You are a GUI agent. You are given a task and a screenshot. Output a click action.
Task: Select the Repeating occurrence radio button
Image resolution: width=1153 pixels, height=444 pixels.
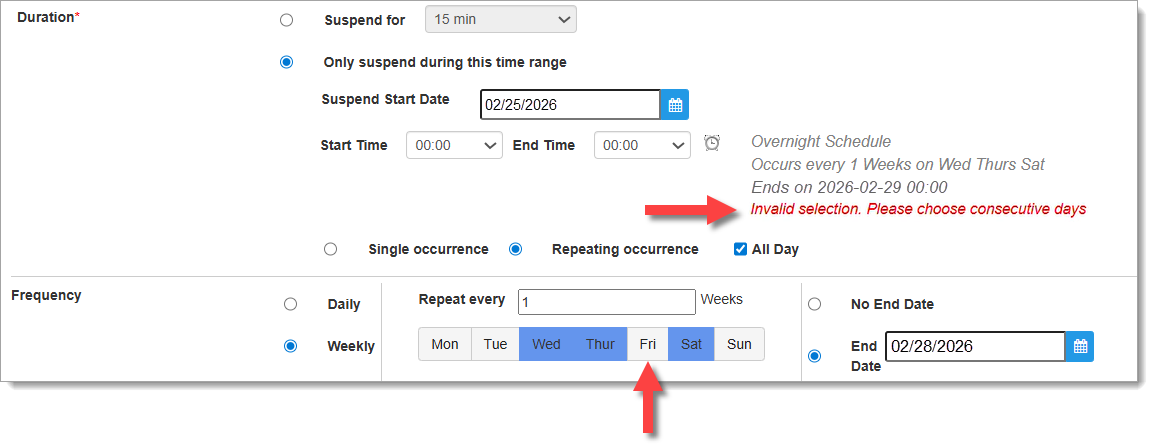coord(515,249)
